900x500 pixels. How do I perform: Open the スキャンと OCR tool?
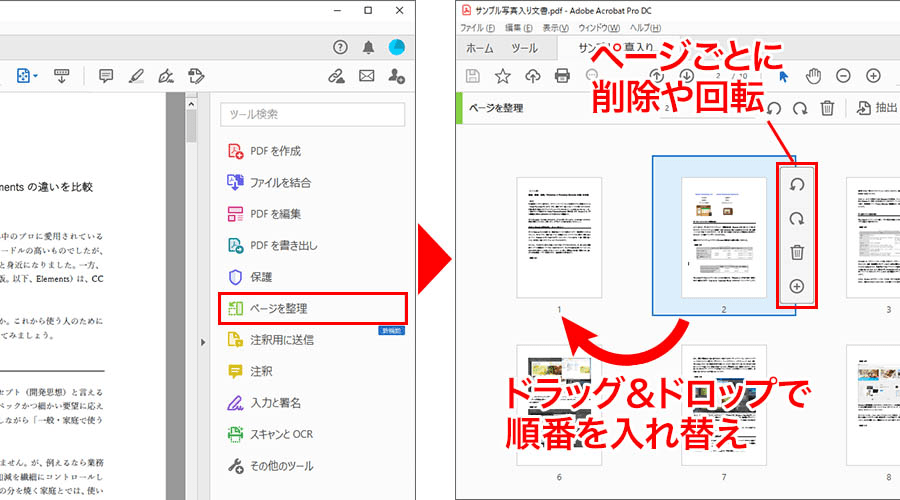(x=270, y=434)
